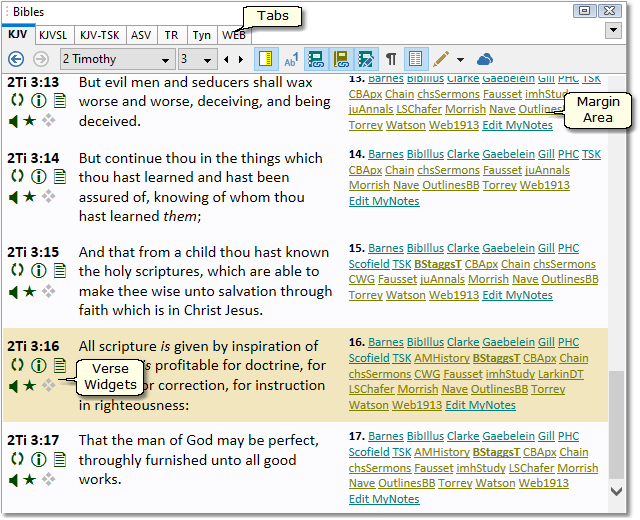Screen dimensions: 640x520
Task: Click the info icon for 2Ti 3:17
Action: (39, 459)
